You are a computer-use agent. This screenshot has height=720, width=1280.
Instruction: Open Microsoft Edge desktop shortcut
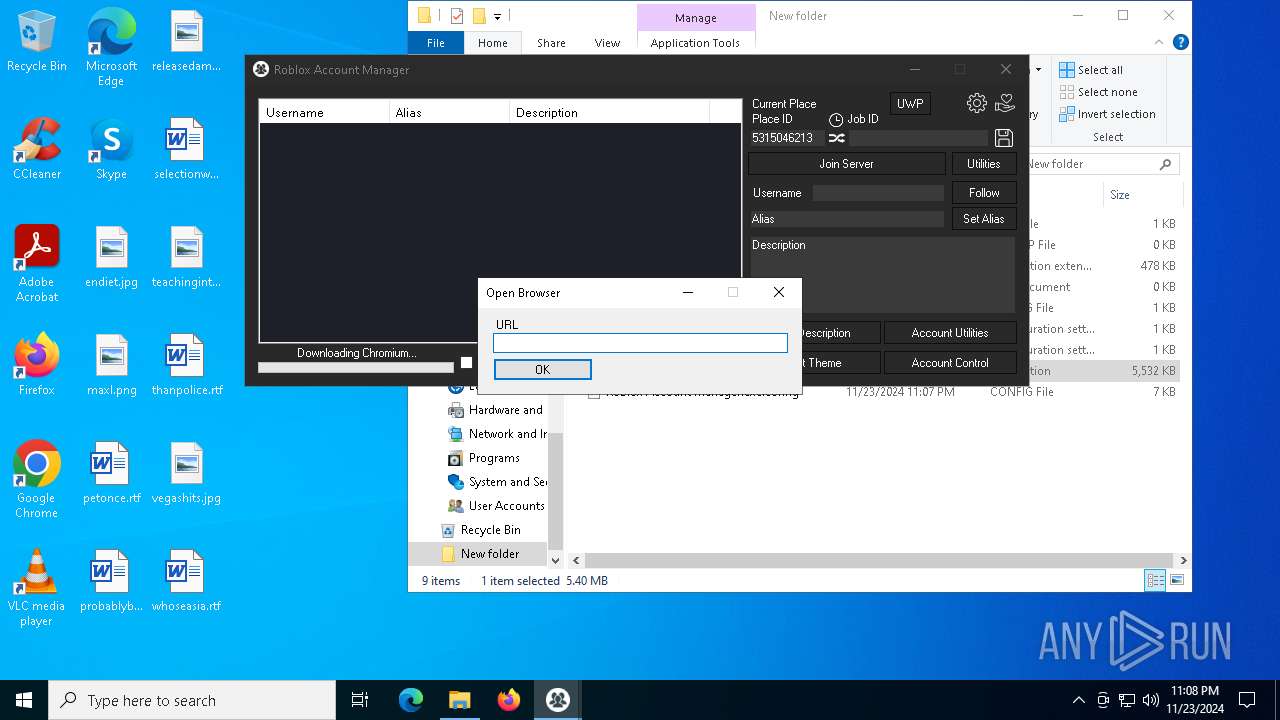pyautogui.click(x=111, y=48)
